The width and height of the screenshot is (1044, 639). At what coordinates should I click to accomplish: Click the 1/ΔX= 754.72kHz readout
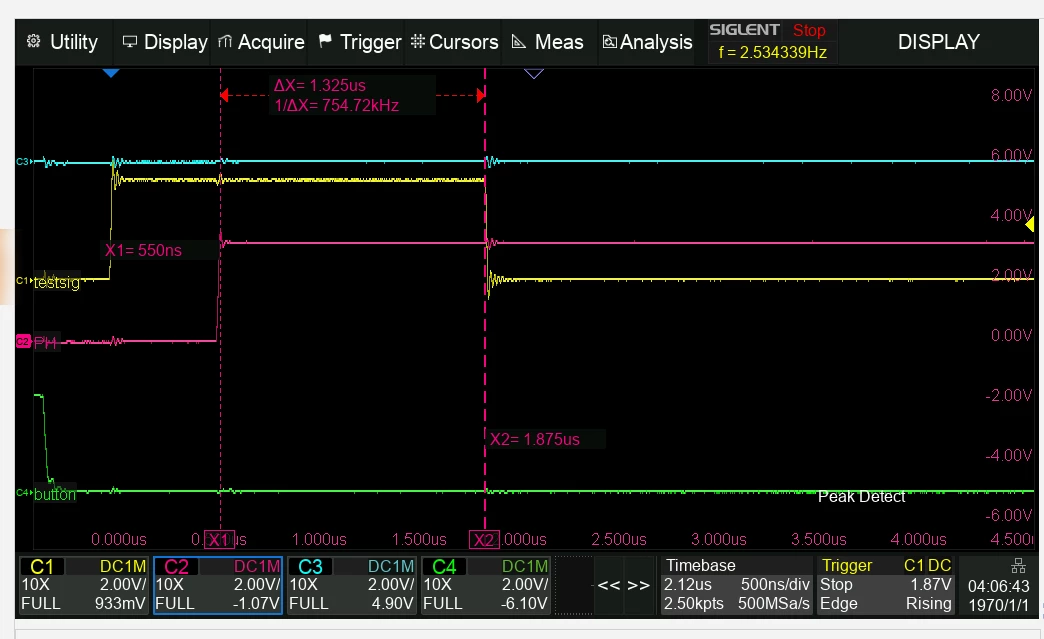[x=336, y=105]
